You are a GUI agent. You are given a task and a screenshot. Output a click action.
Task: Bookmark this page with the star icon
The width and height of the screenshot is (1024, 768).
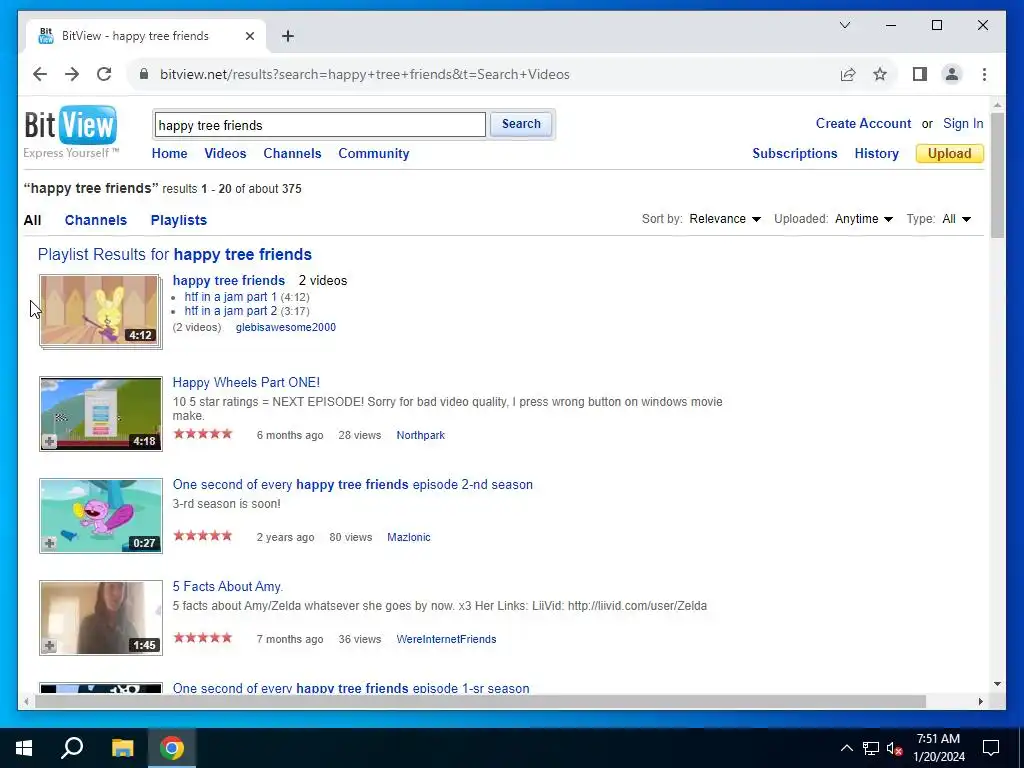880,74
